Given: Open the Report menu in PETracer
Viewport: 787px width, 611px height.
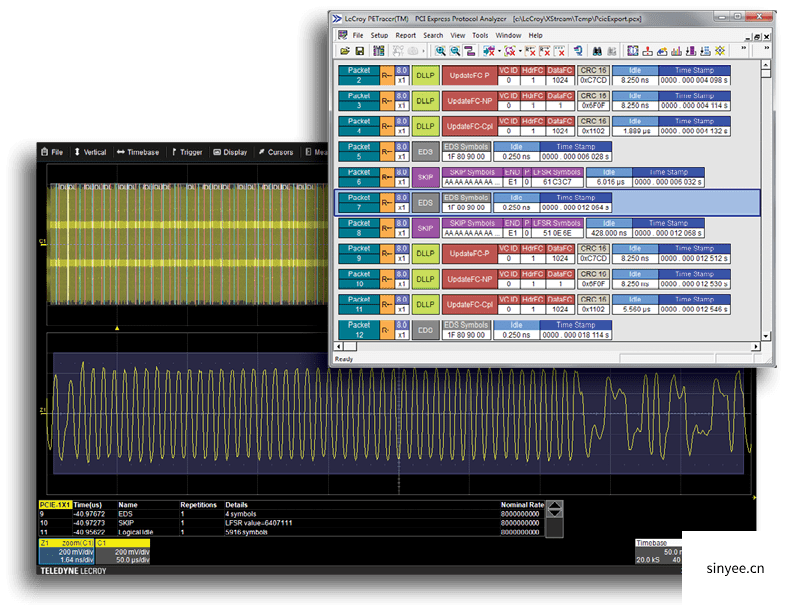Looking at the screenshot, I should [x=405, y=35].
